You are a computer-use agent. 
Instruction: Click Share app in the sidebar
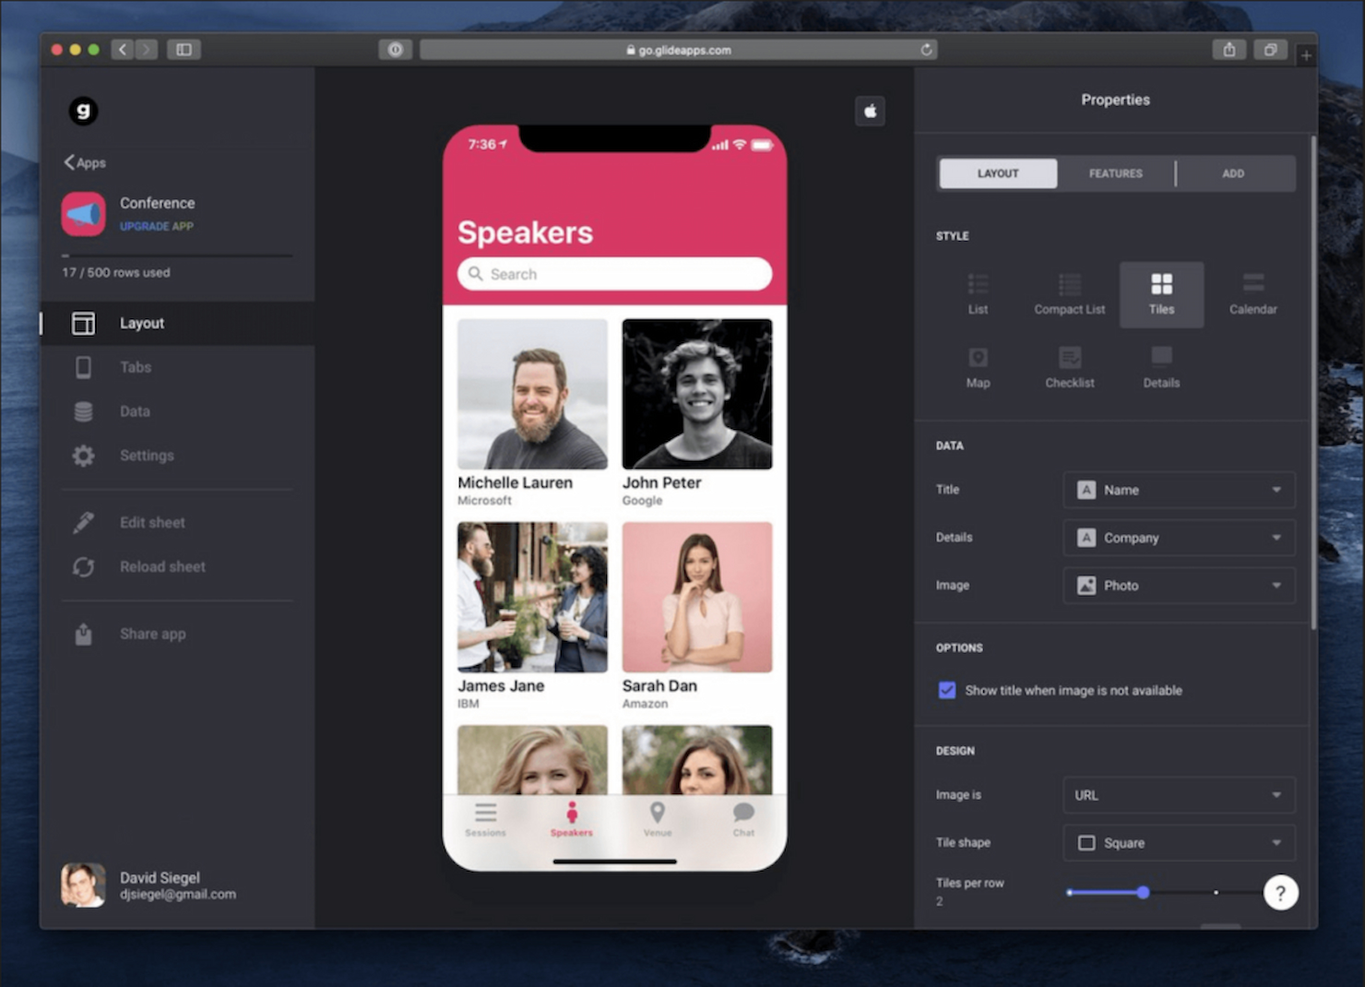(152, 634)
